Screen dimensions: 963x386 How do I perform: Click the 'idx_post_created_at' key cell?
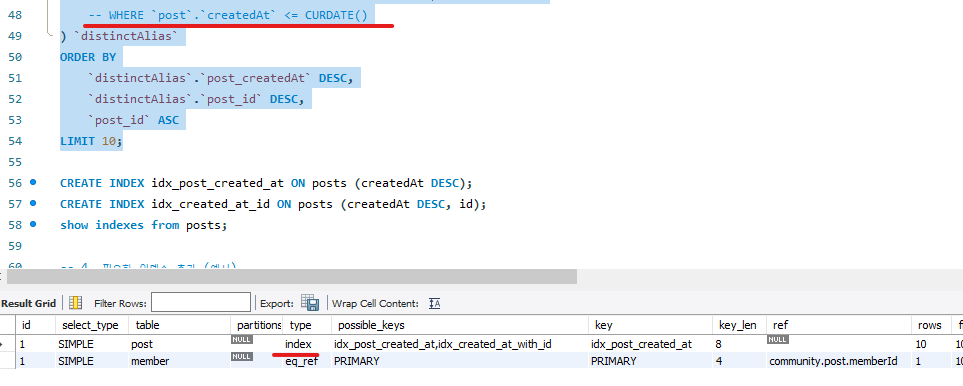(650, 344)
